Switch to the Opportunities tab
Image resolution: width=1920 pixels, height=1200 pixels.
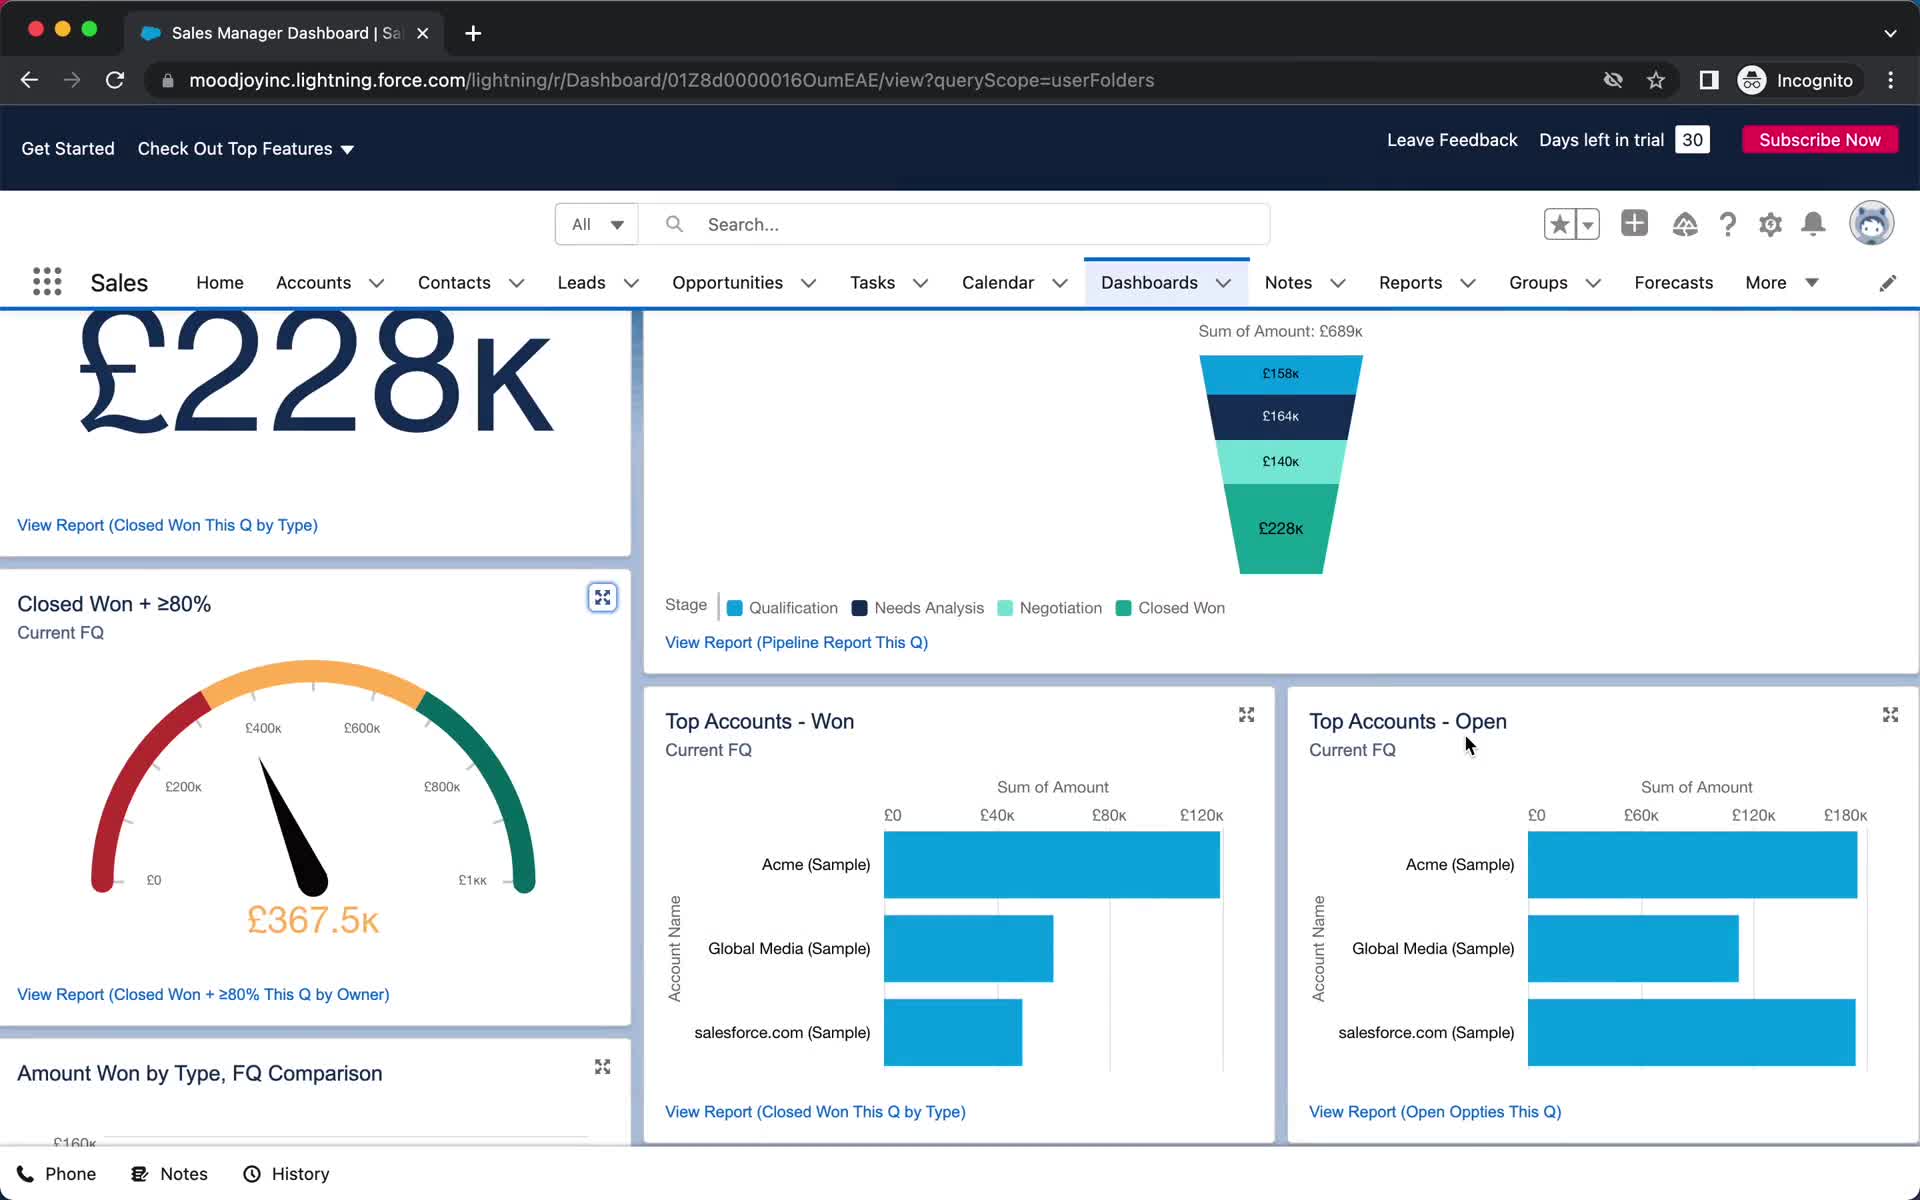pyautogui.click(x=727, y=283)
